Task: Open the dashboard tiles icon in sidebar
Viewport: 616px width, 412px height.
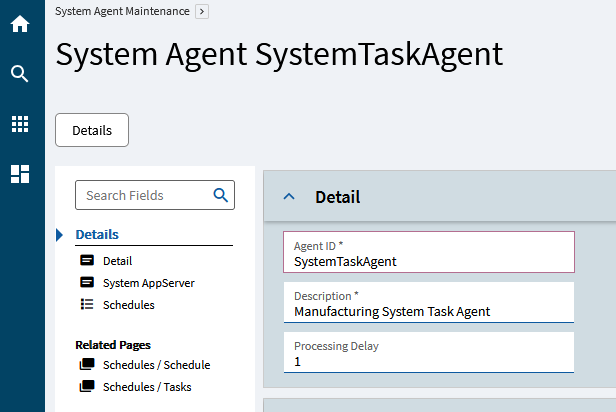Action: 20,174
